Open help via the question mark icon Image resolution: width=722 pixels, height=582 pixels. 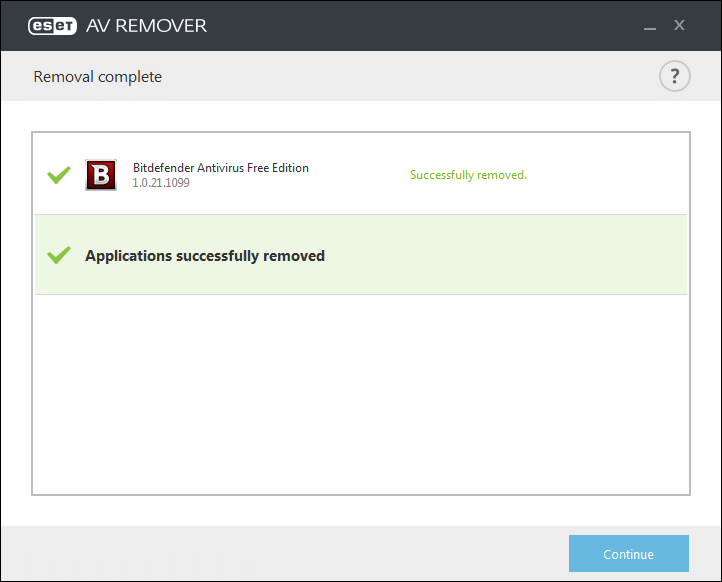click(675, 76)
